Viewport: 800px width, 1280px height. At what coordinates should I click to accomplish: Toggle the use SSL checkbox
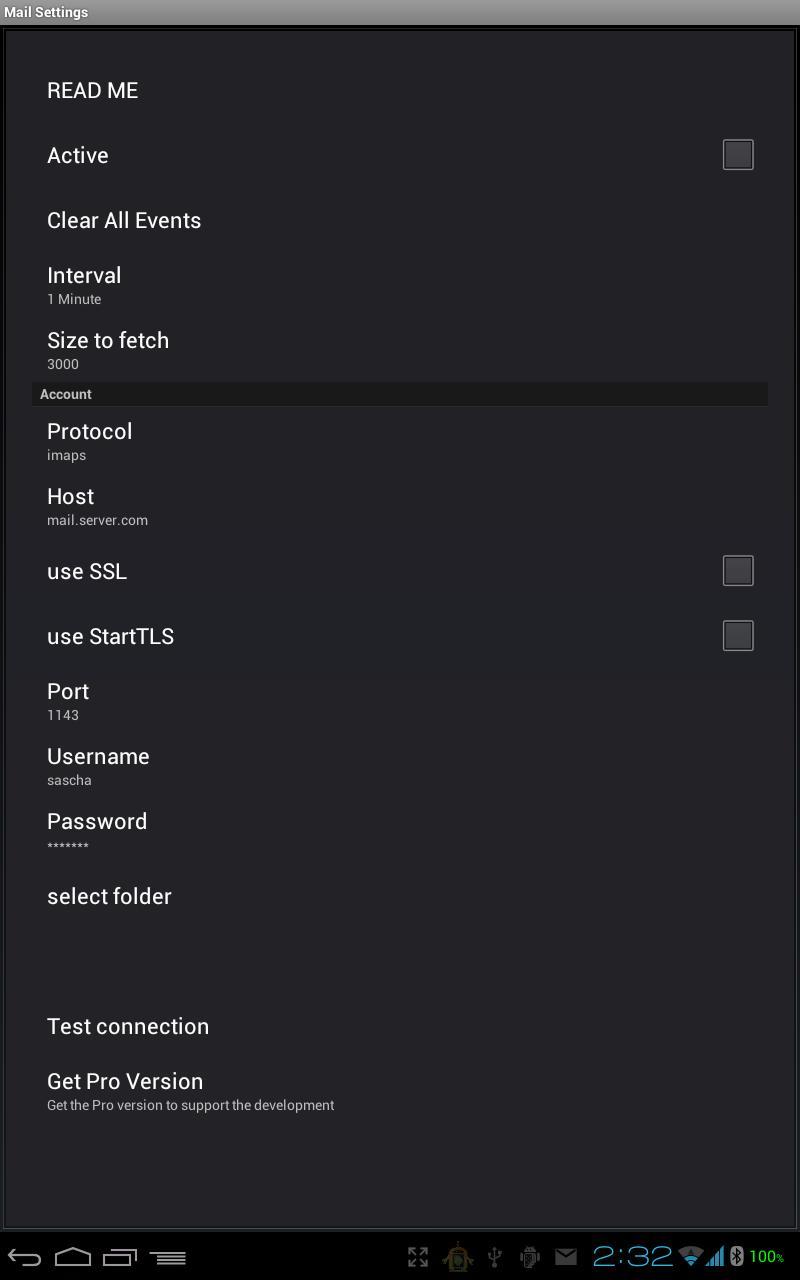click(737, 570)
